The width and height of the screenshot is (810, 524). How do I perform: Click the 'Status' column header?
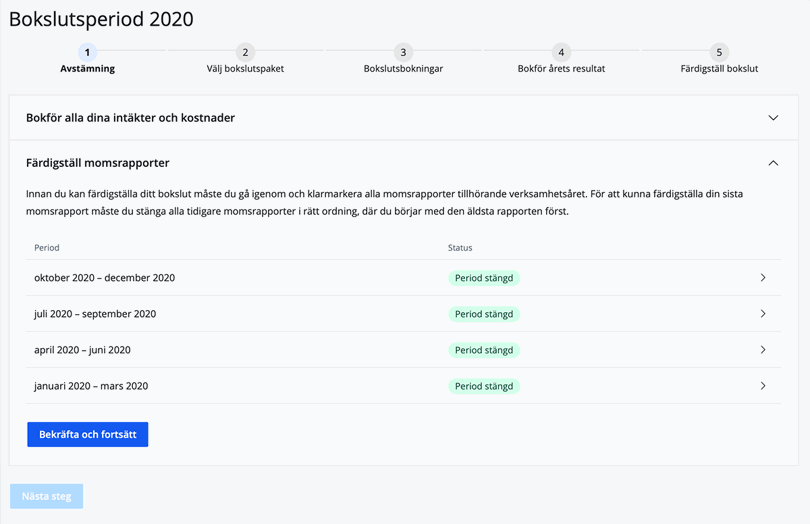click(460, 247)
